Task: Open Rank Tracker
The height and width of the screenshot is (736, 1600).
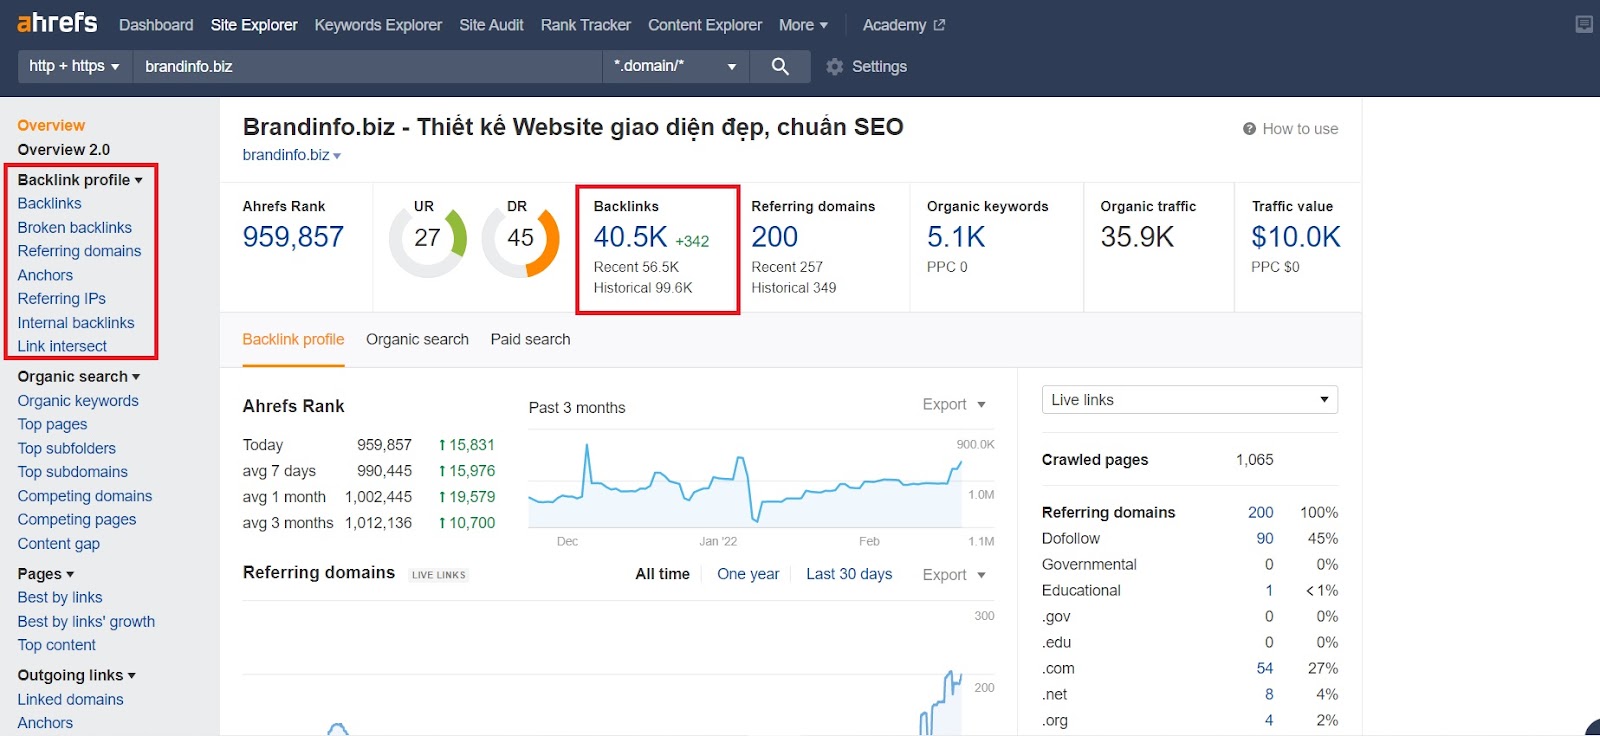Action: (x=586, y=25)
